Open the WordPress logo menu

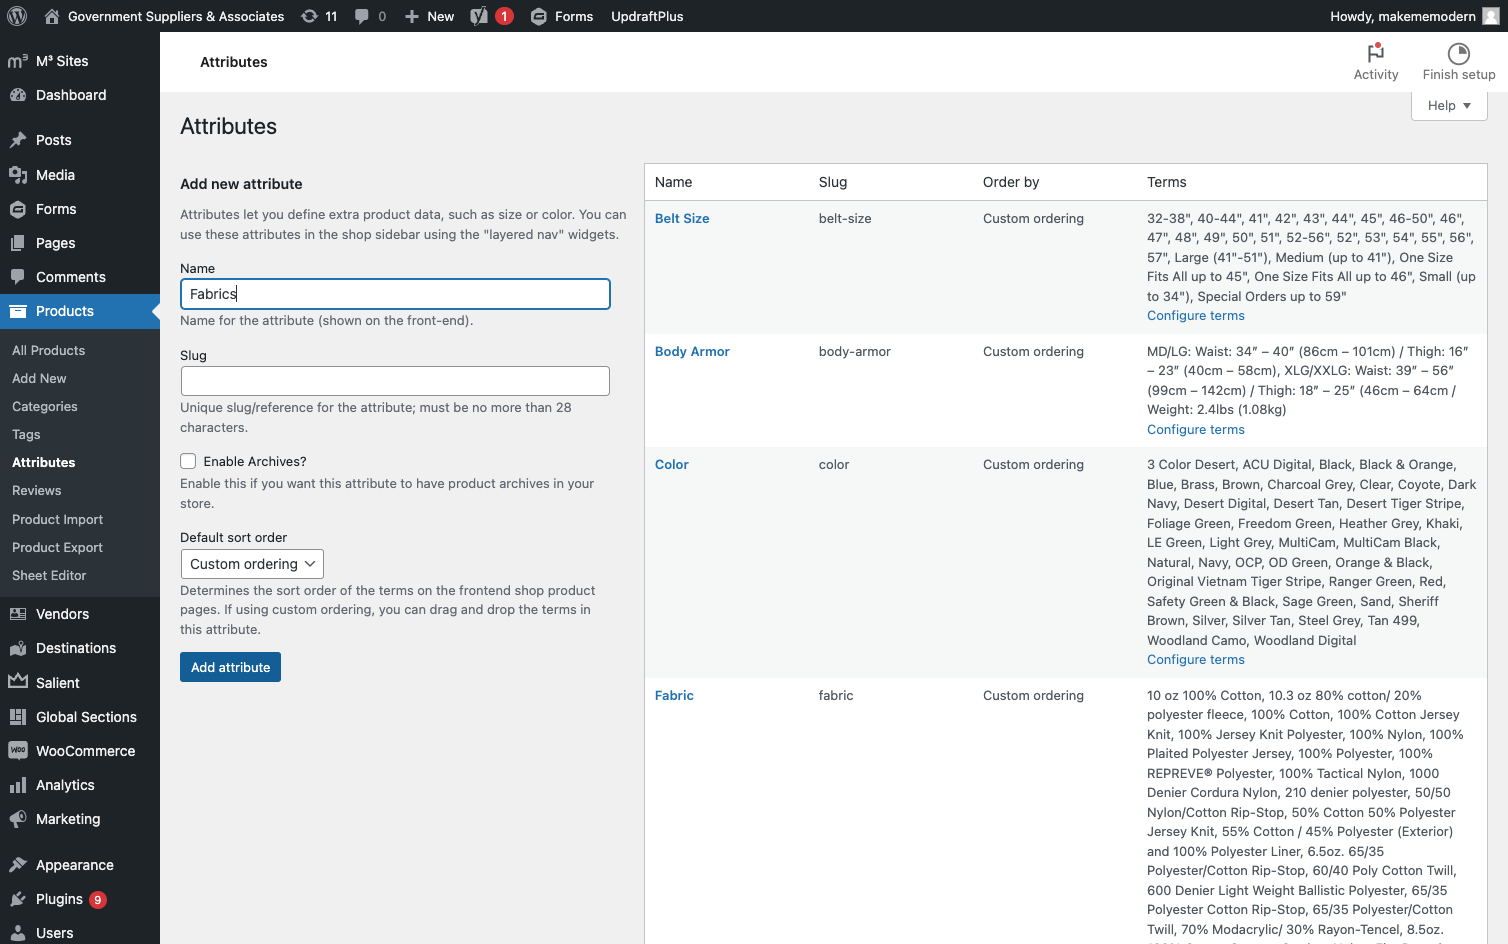[17, 16]
